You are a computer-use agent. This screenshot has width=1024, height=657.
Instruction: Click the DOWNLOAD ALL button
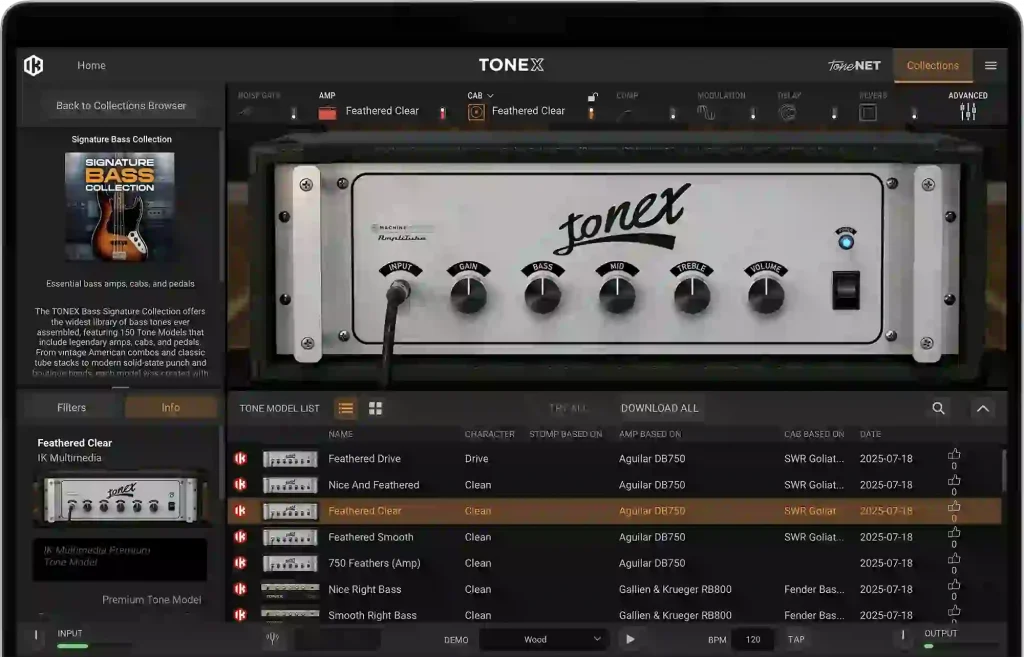(659, 408)
